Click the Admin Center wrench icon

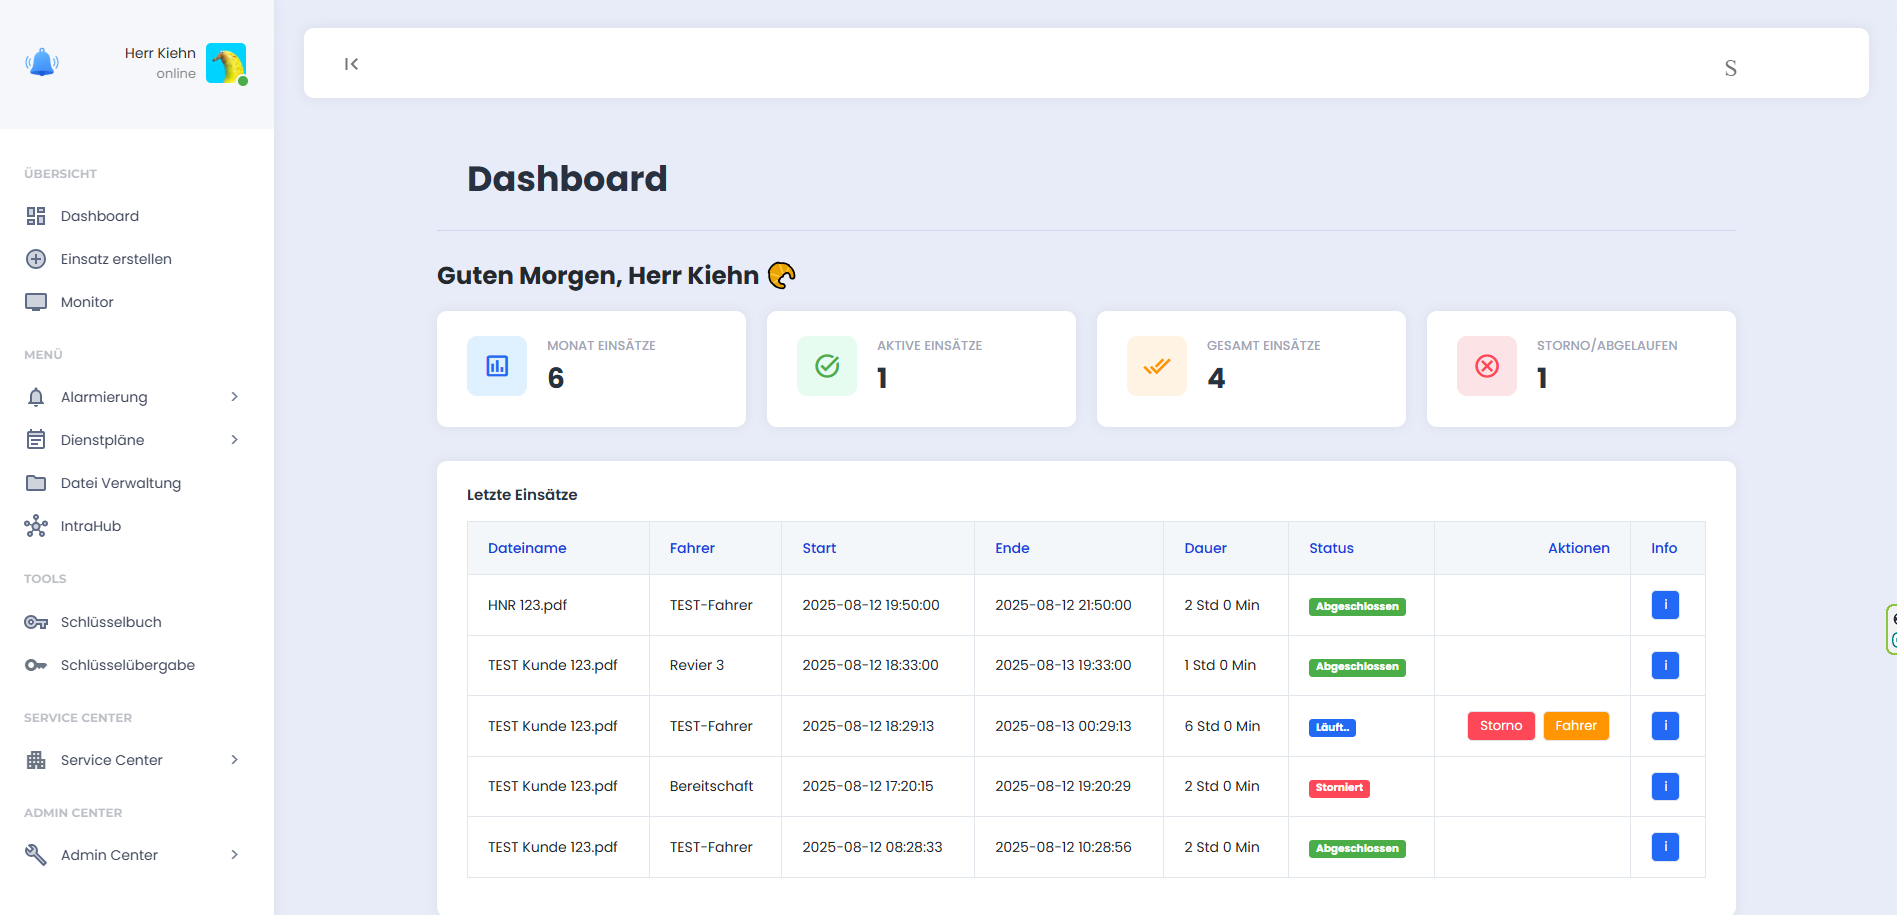pyautogui.click(x=36, y=855)
